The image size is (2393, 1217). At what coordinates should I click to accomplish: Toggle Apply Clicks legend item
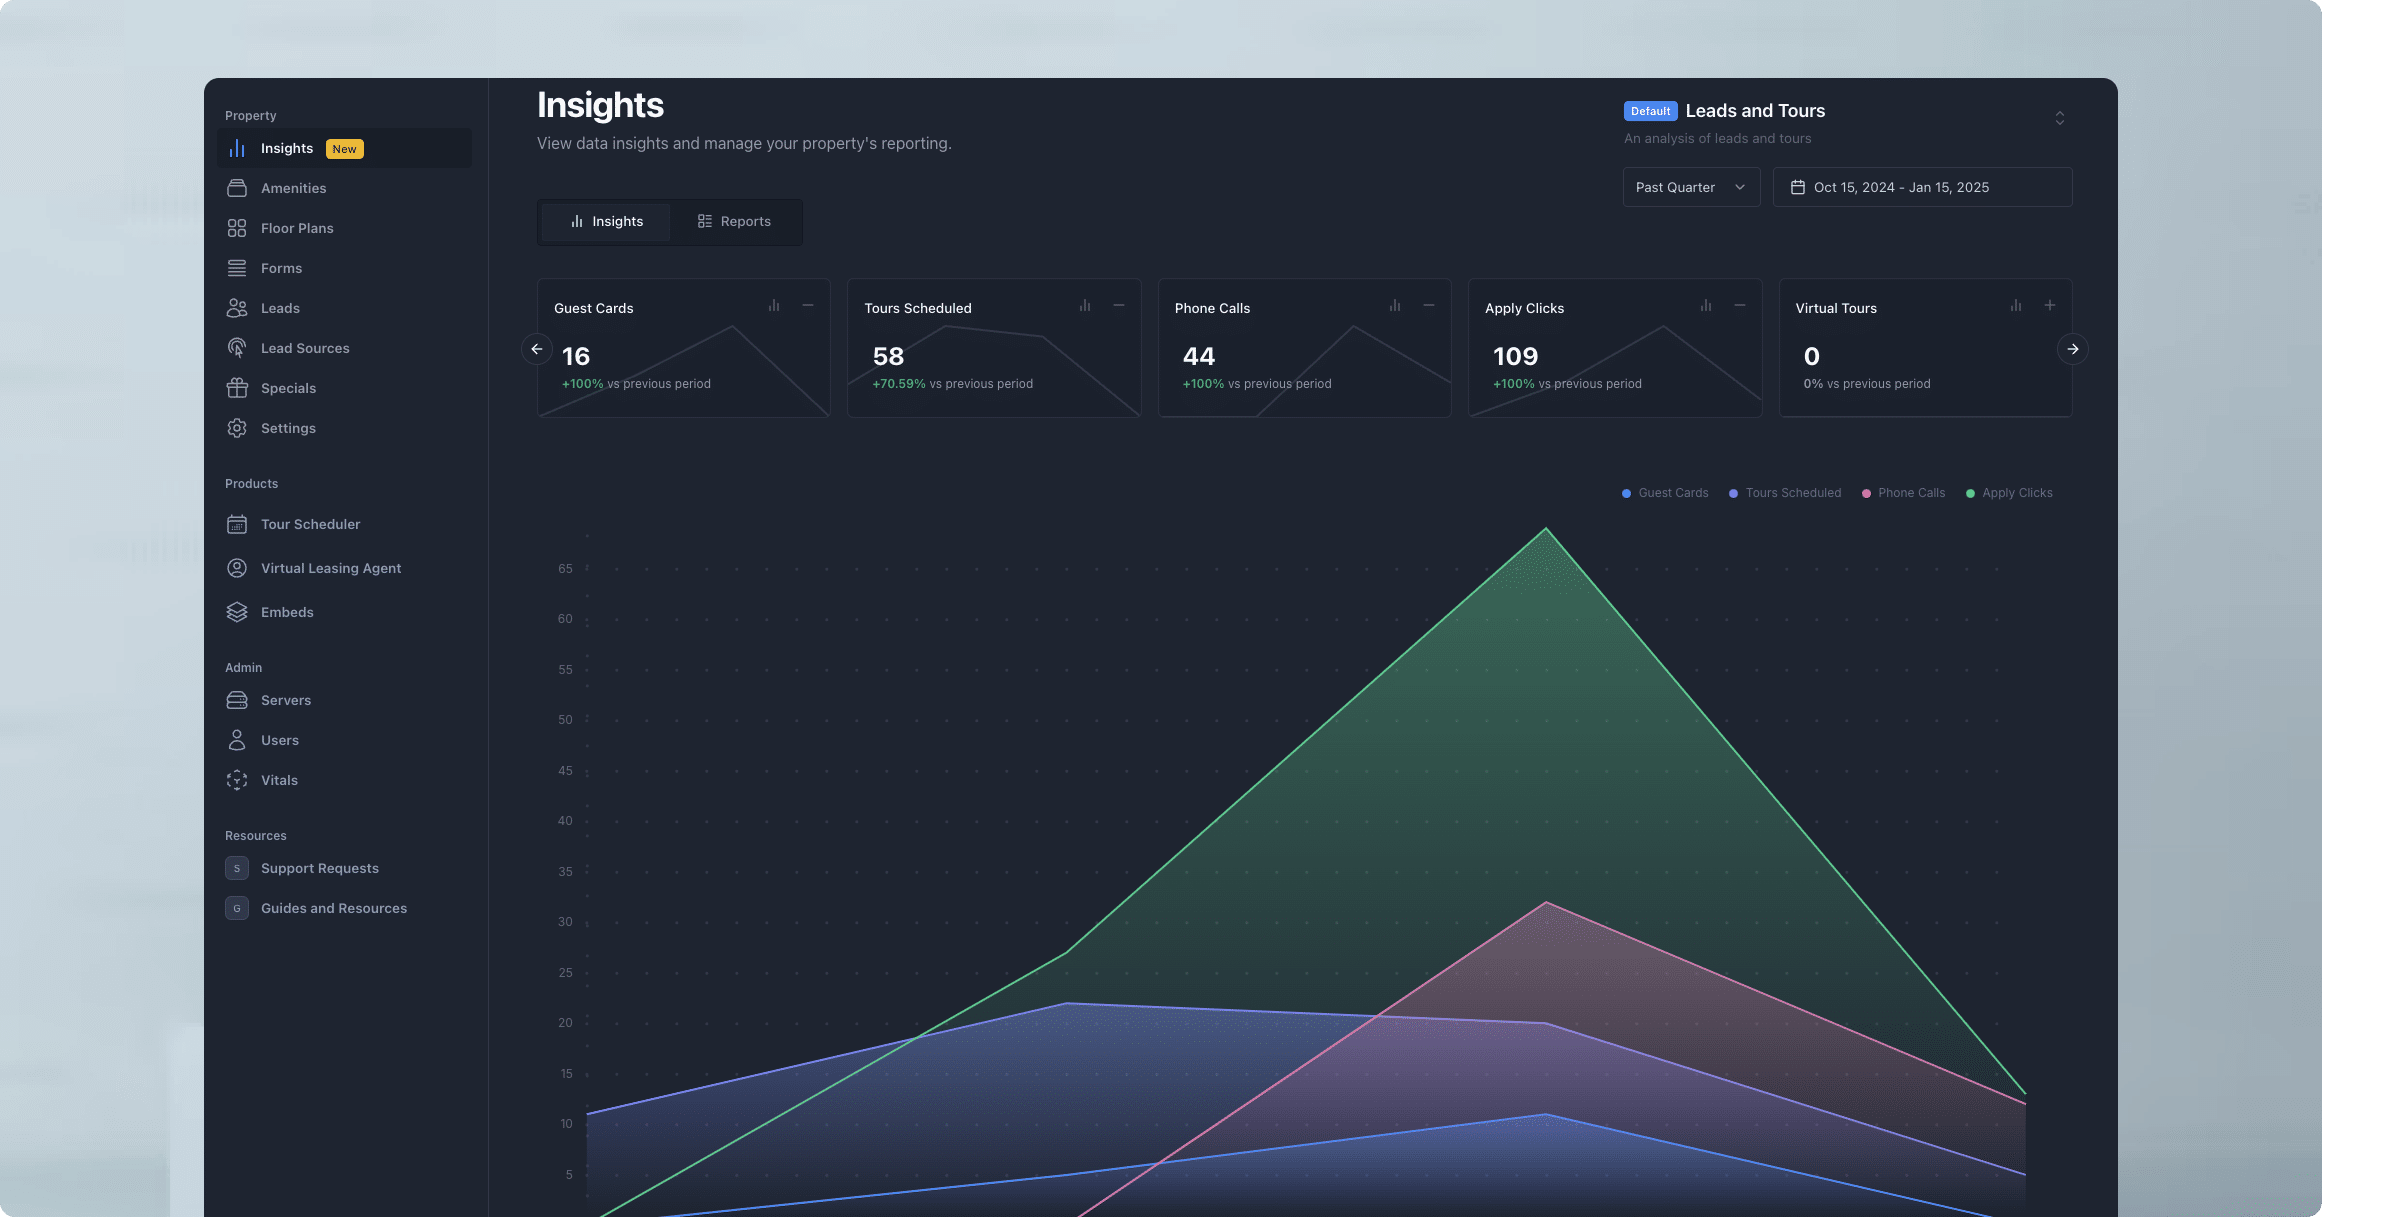(2009, 492)
